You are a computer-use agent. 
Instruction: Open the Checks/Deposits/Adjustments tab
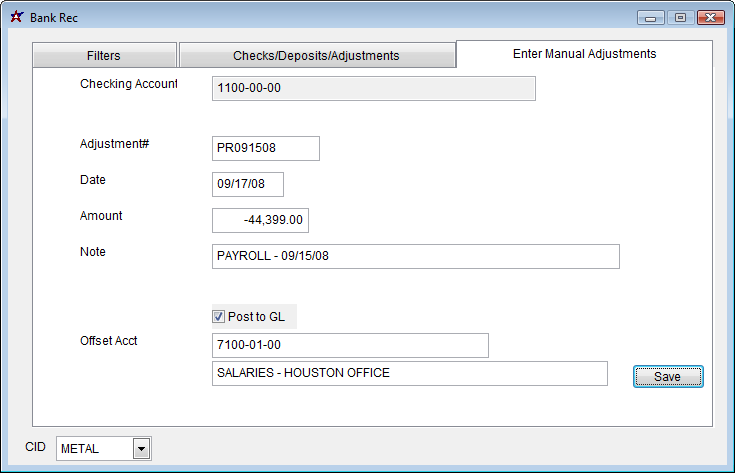click(x=316, y=56)
